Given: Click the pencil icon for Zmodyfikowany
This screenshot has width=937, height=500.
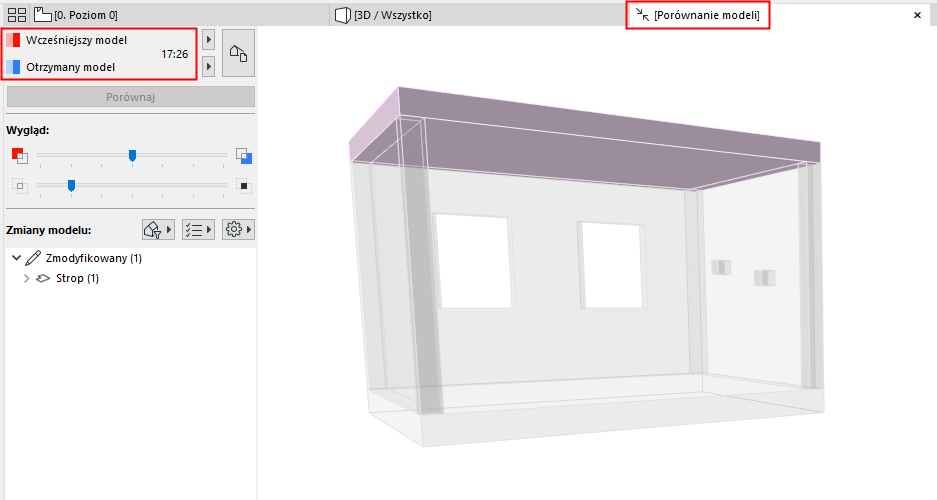Looking at the screenshot, I should click(33, 258).
